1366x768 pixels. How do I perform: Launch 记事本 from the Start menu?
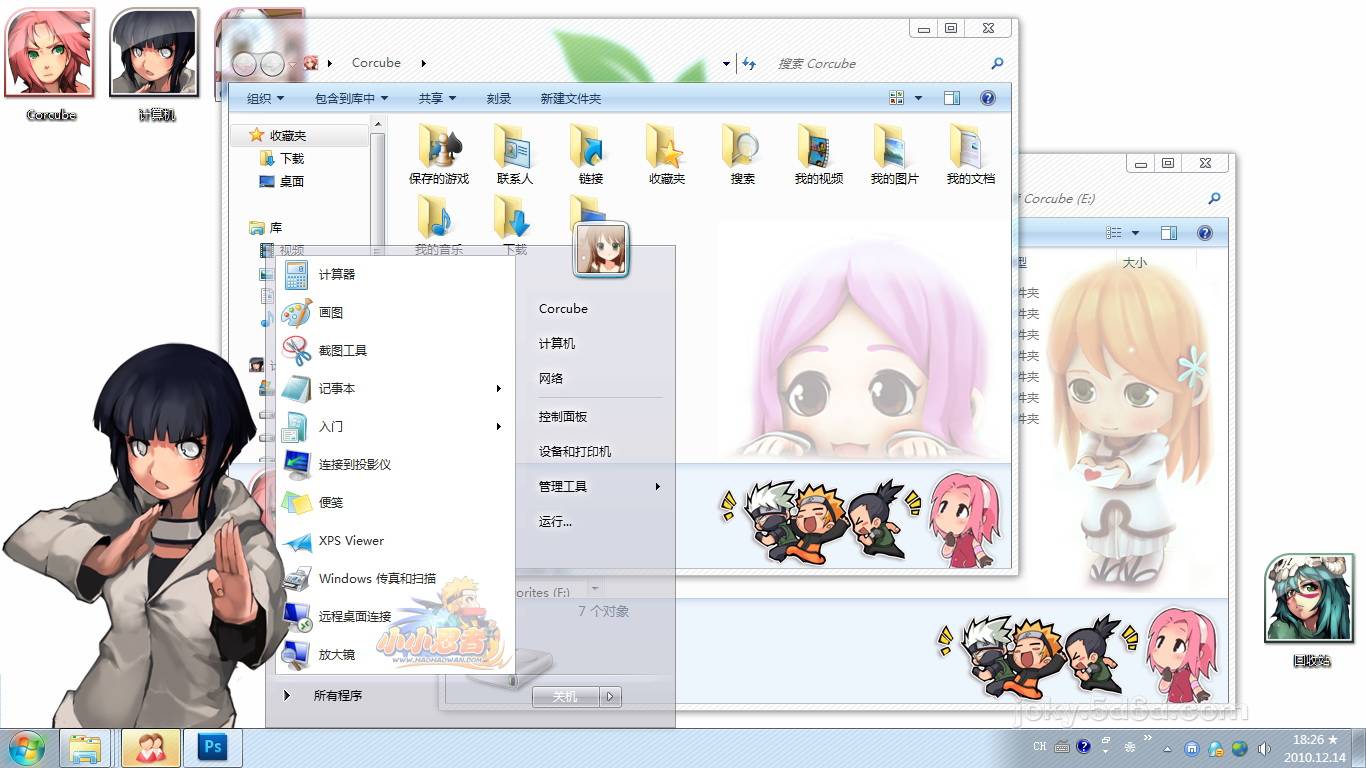[x=394, y=388]
